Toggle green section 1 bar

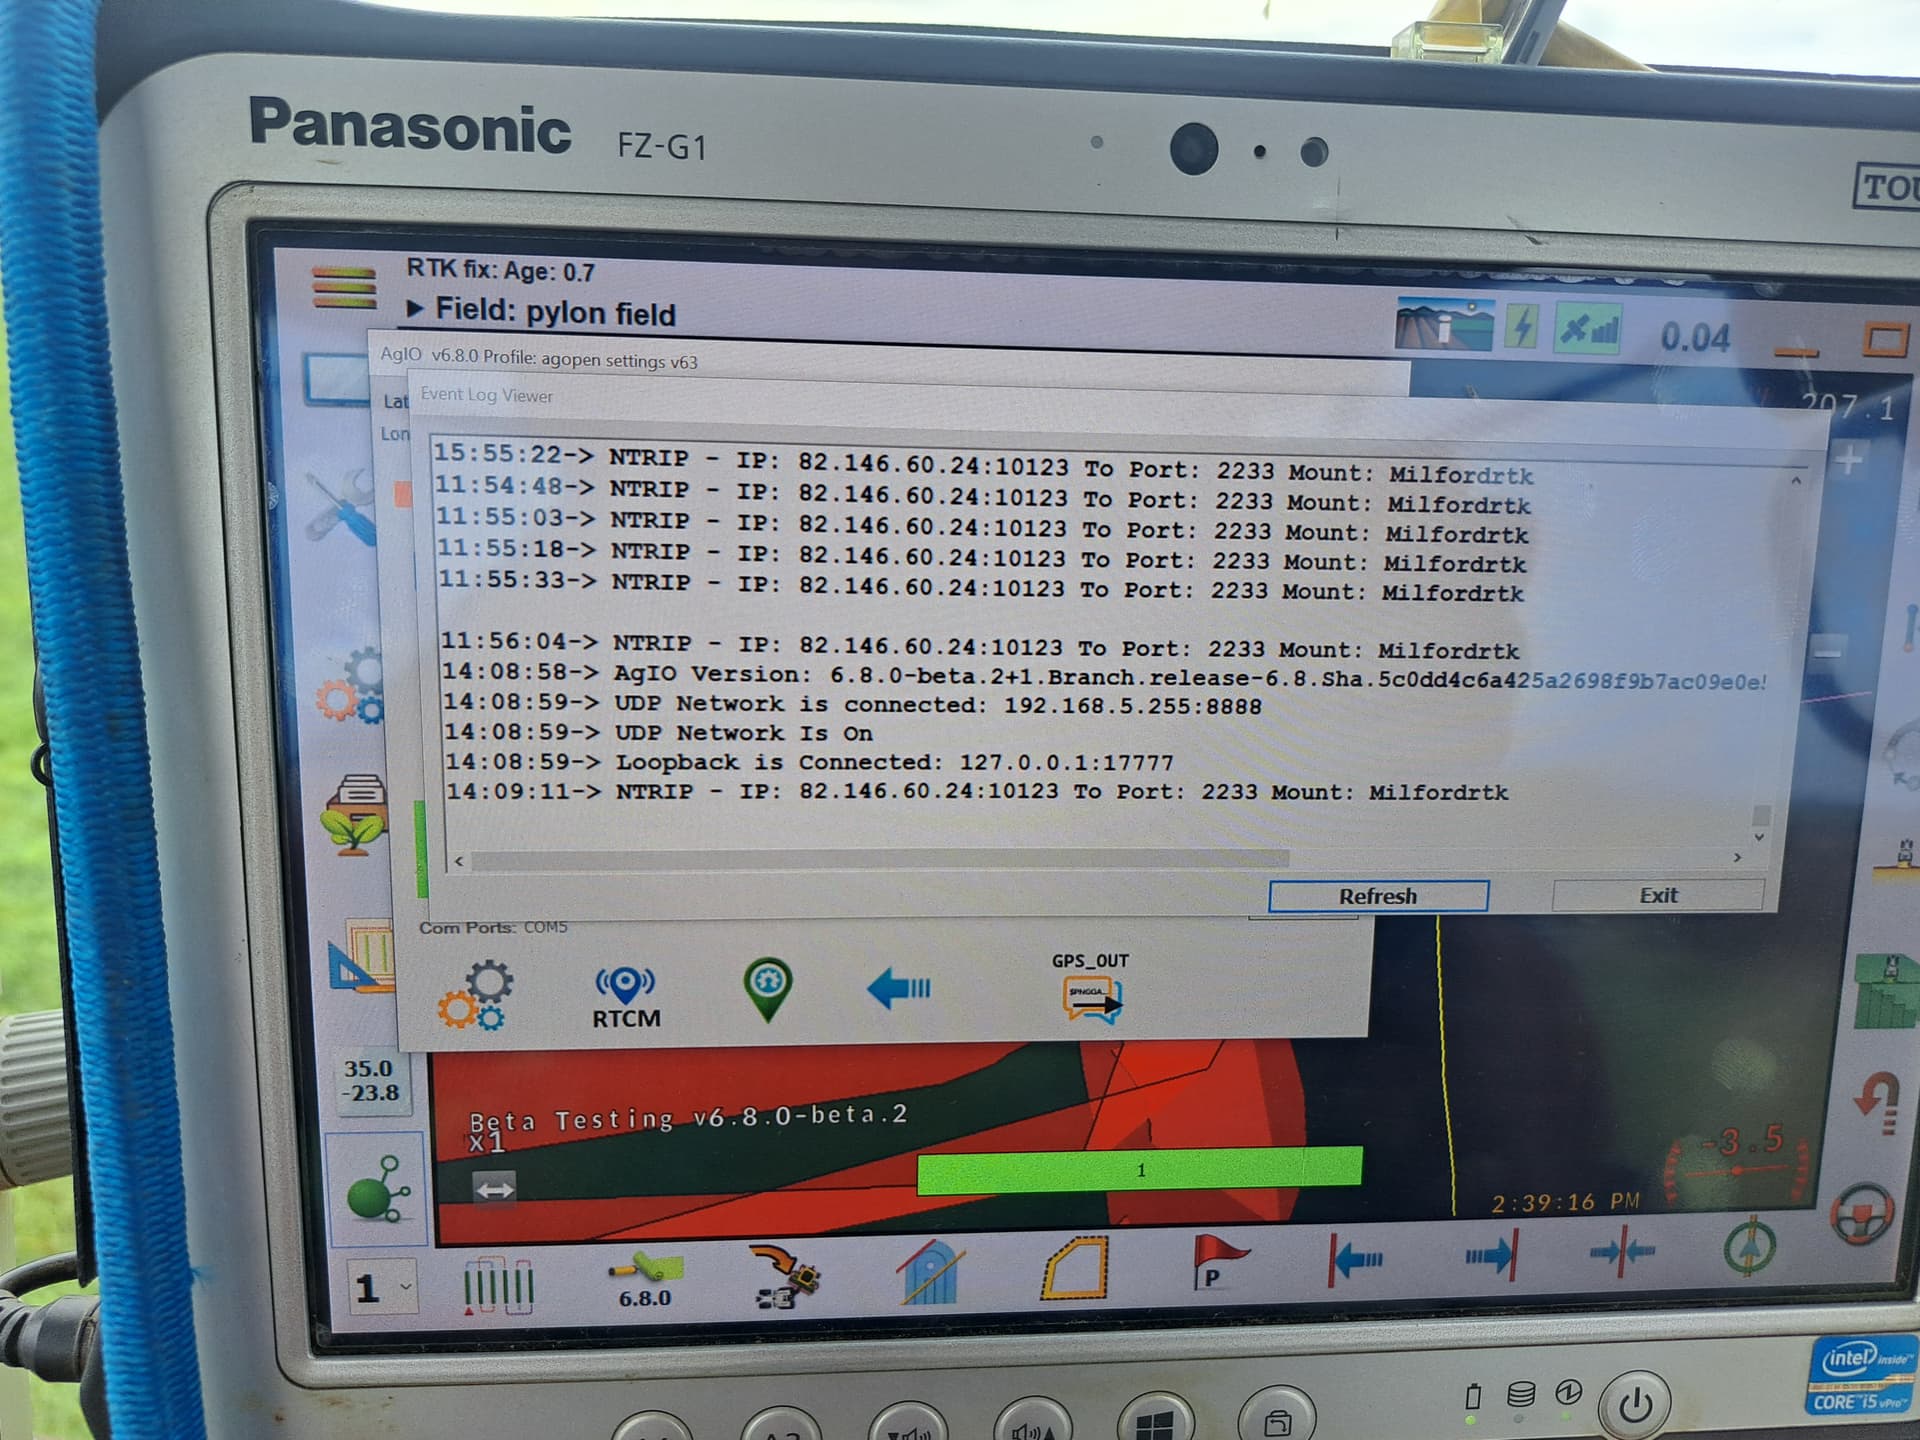1139,1170
